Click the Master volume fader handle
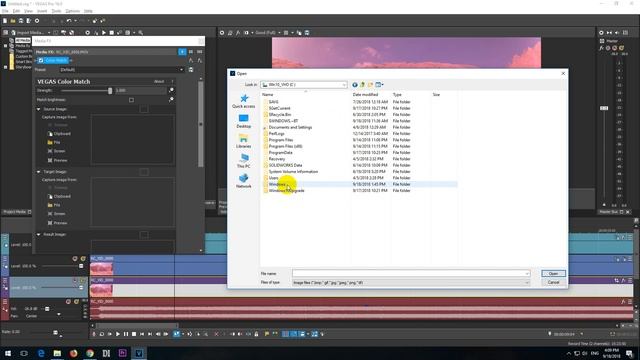This screenshot has width=640, height=360. coord(604,108)
